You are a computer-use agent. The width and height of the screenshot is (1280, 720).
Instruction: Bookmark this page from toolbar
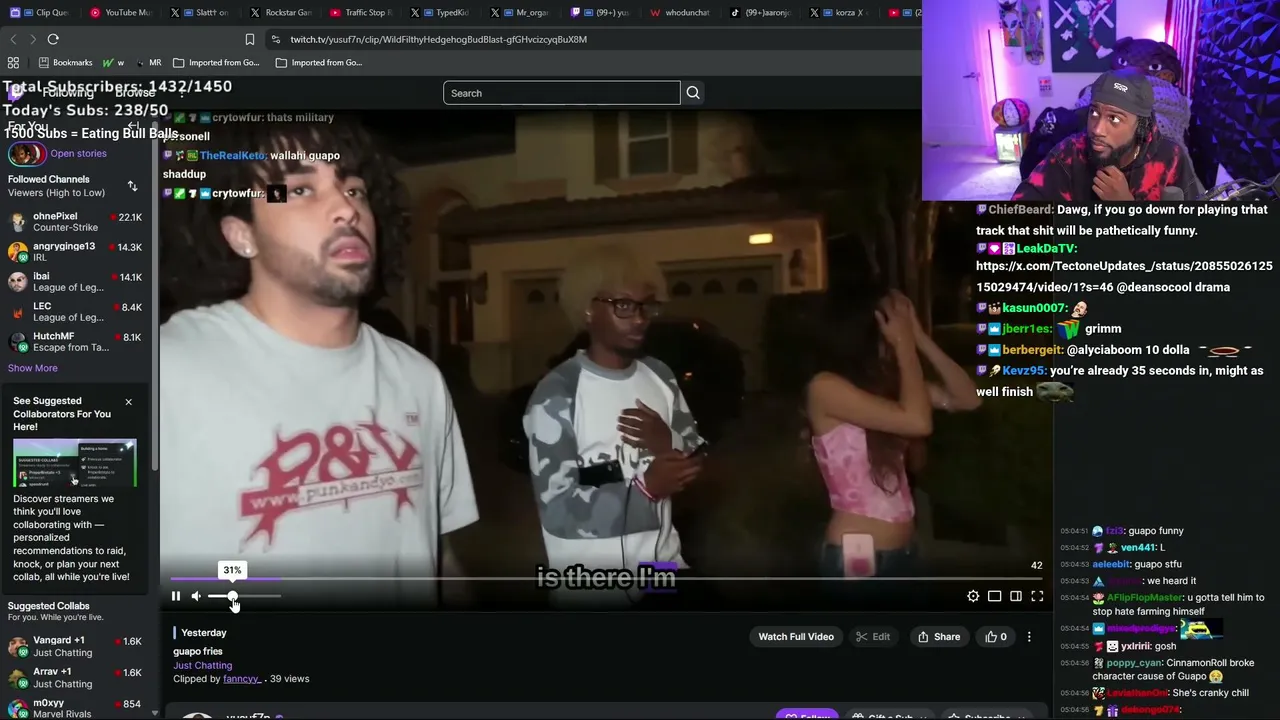[250, 39]
